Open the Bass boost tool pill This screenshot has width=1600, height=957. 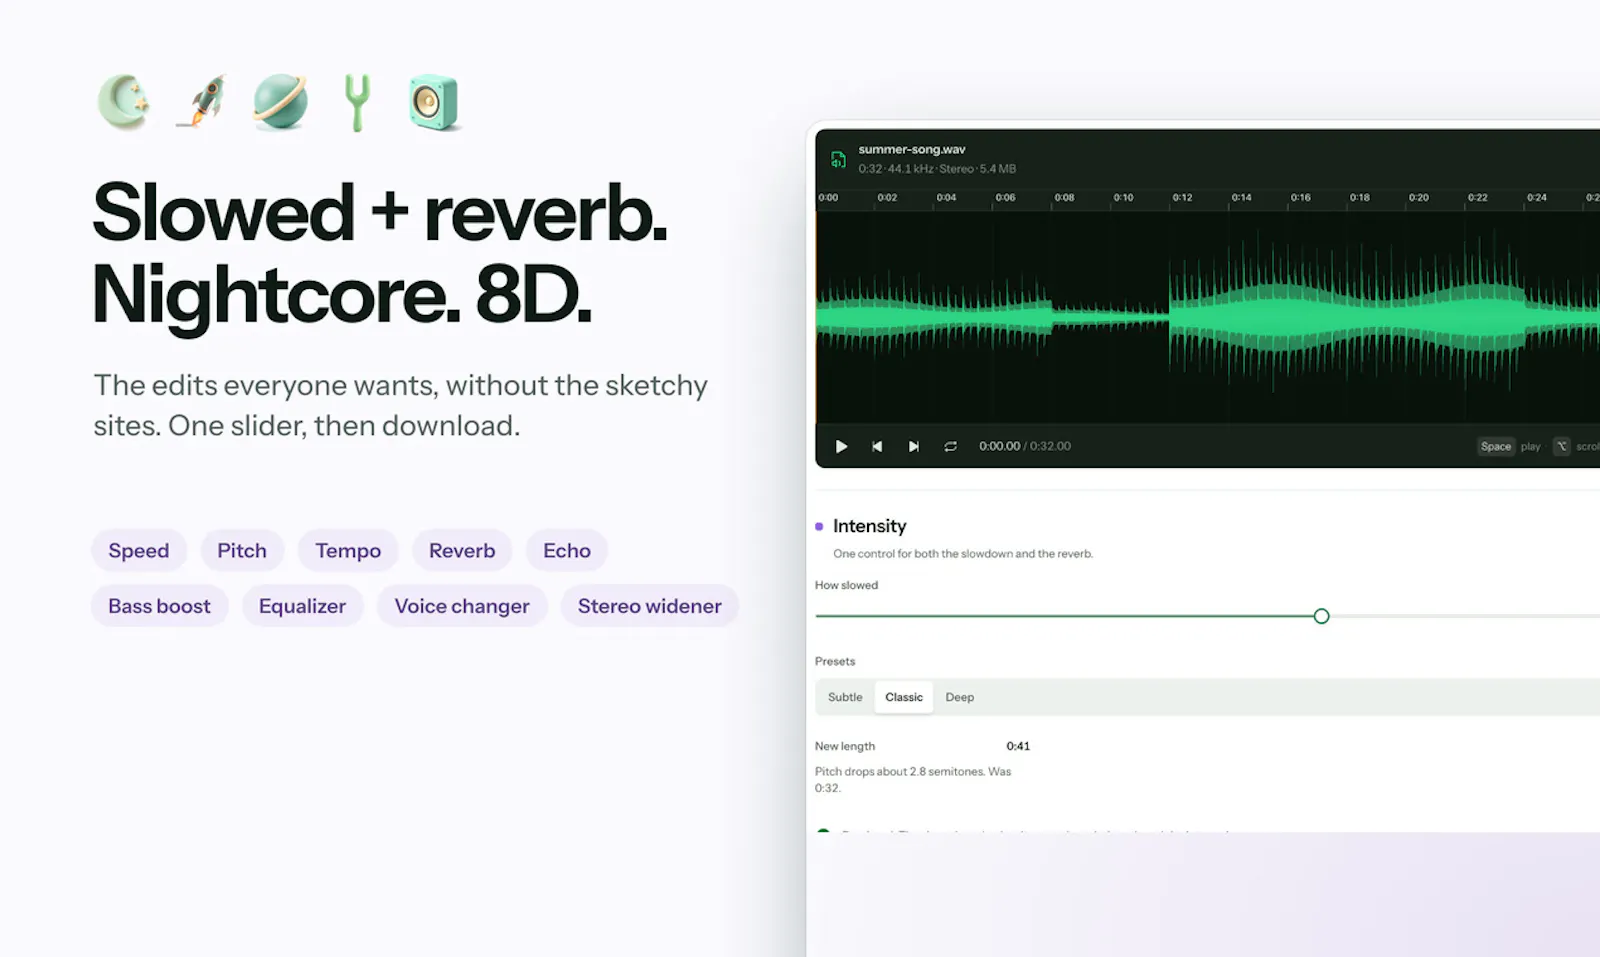(x=160, y=606)
